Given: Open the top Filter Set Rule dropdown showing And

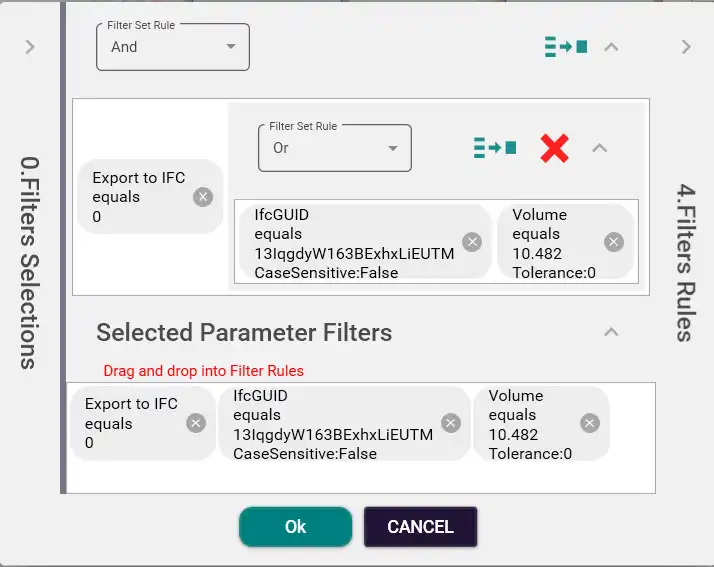Looking at the screenshot, I should pyautogui.click(x=173, y=47).
